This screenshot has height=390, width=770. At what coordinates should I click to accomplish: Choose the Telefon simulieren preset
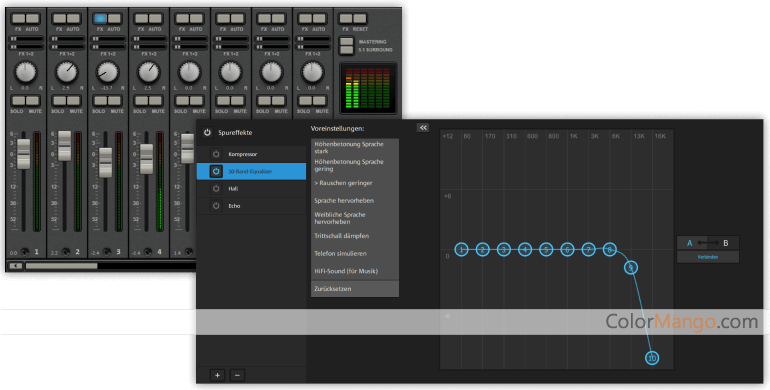tap(355, 253)
